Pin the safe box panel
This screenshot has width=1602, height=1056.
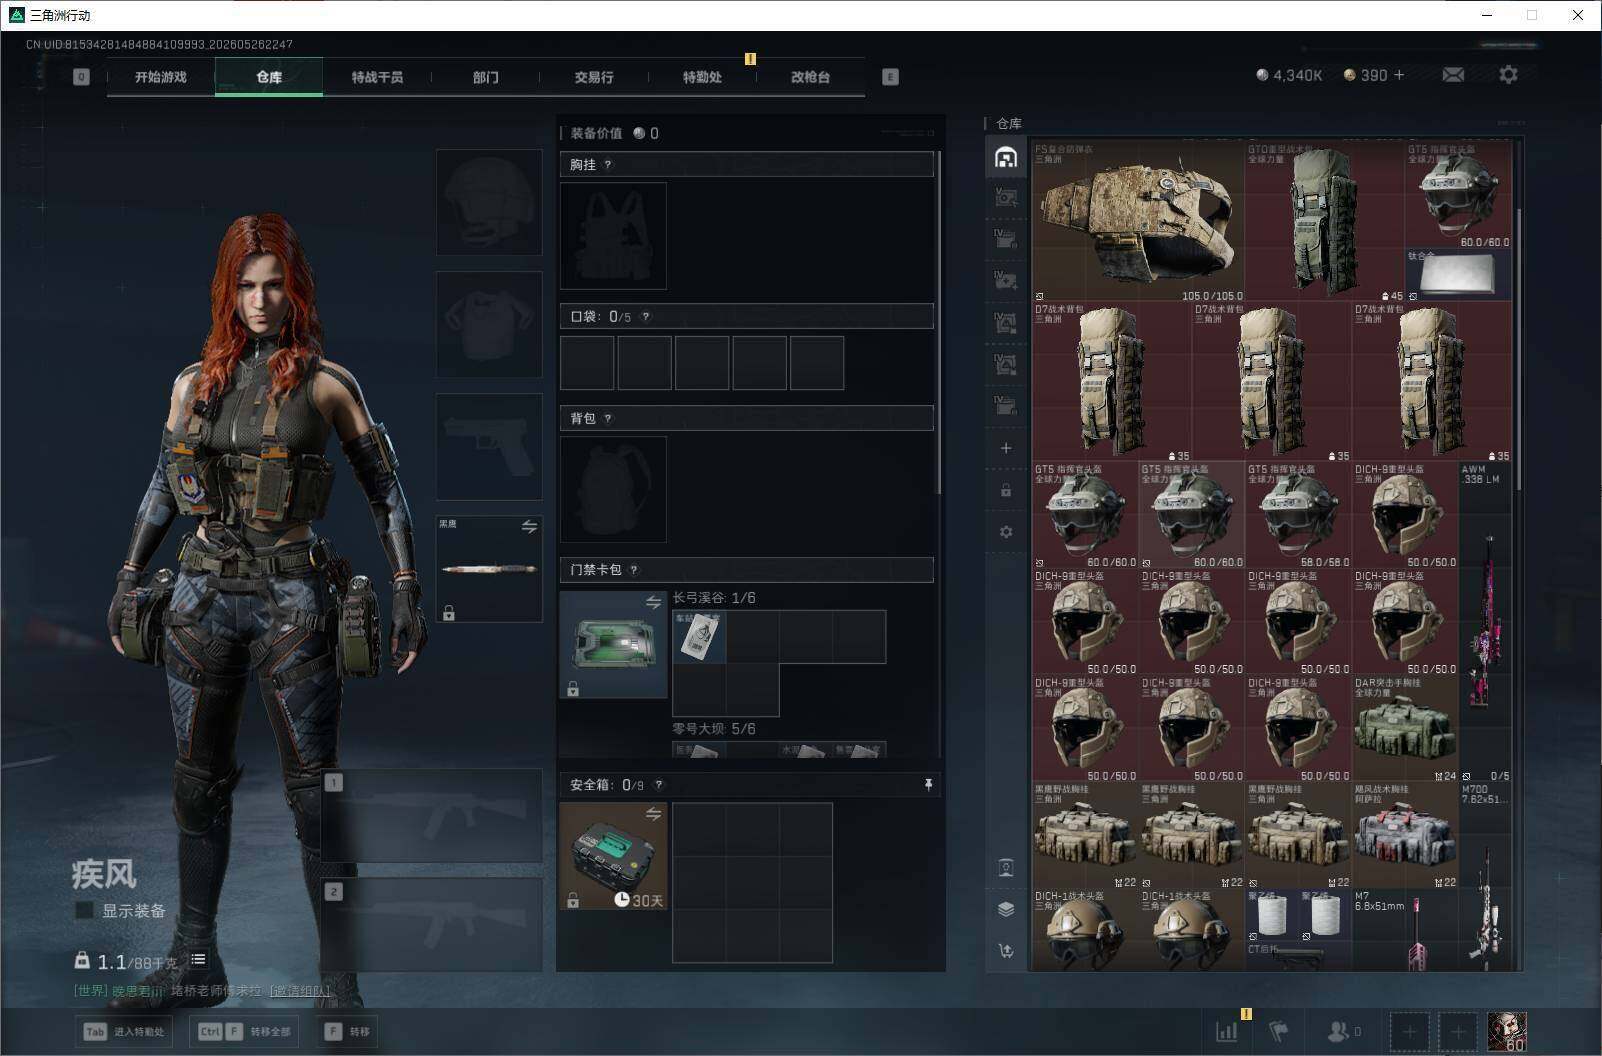pos(928,785)
